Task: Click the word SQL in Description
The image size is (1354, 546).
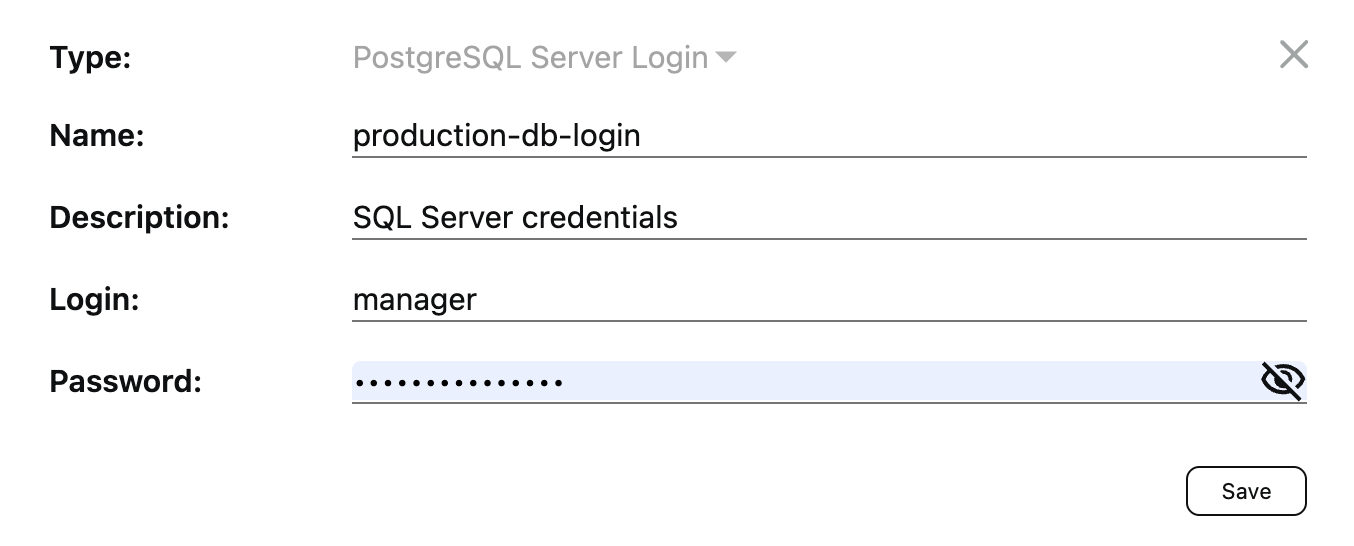Action: [x=382, y=217]
